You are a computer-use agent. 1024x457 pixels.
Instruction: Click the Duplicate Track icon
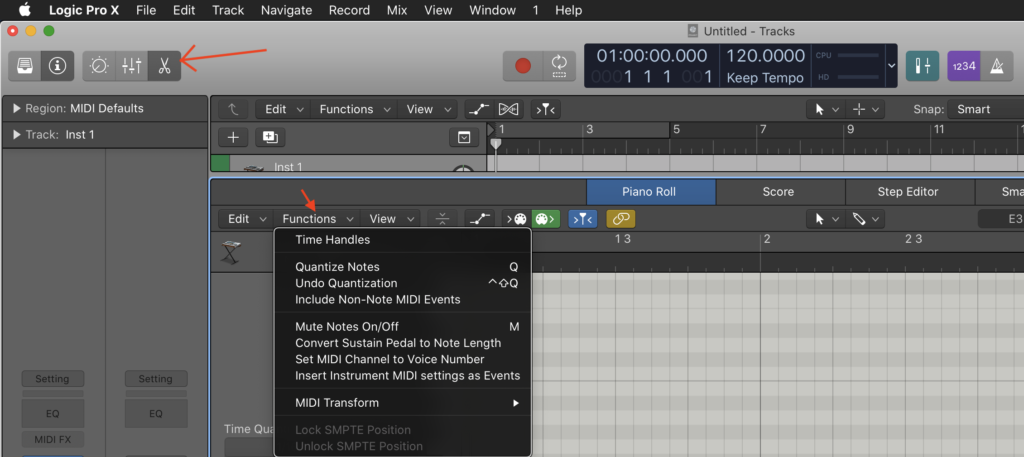(270, 137)
